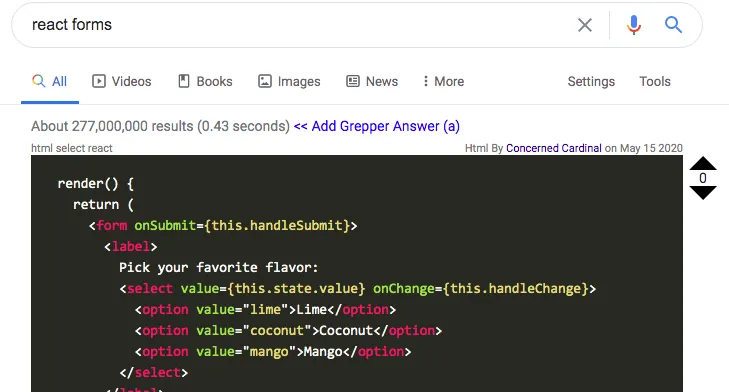Click the closing </select> code line
The height and width of the screenshot is (392, 729).
[x=153, y=372]
